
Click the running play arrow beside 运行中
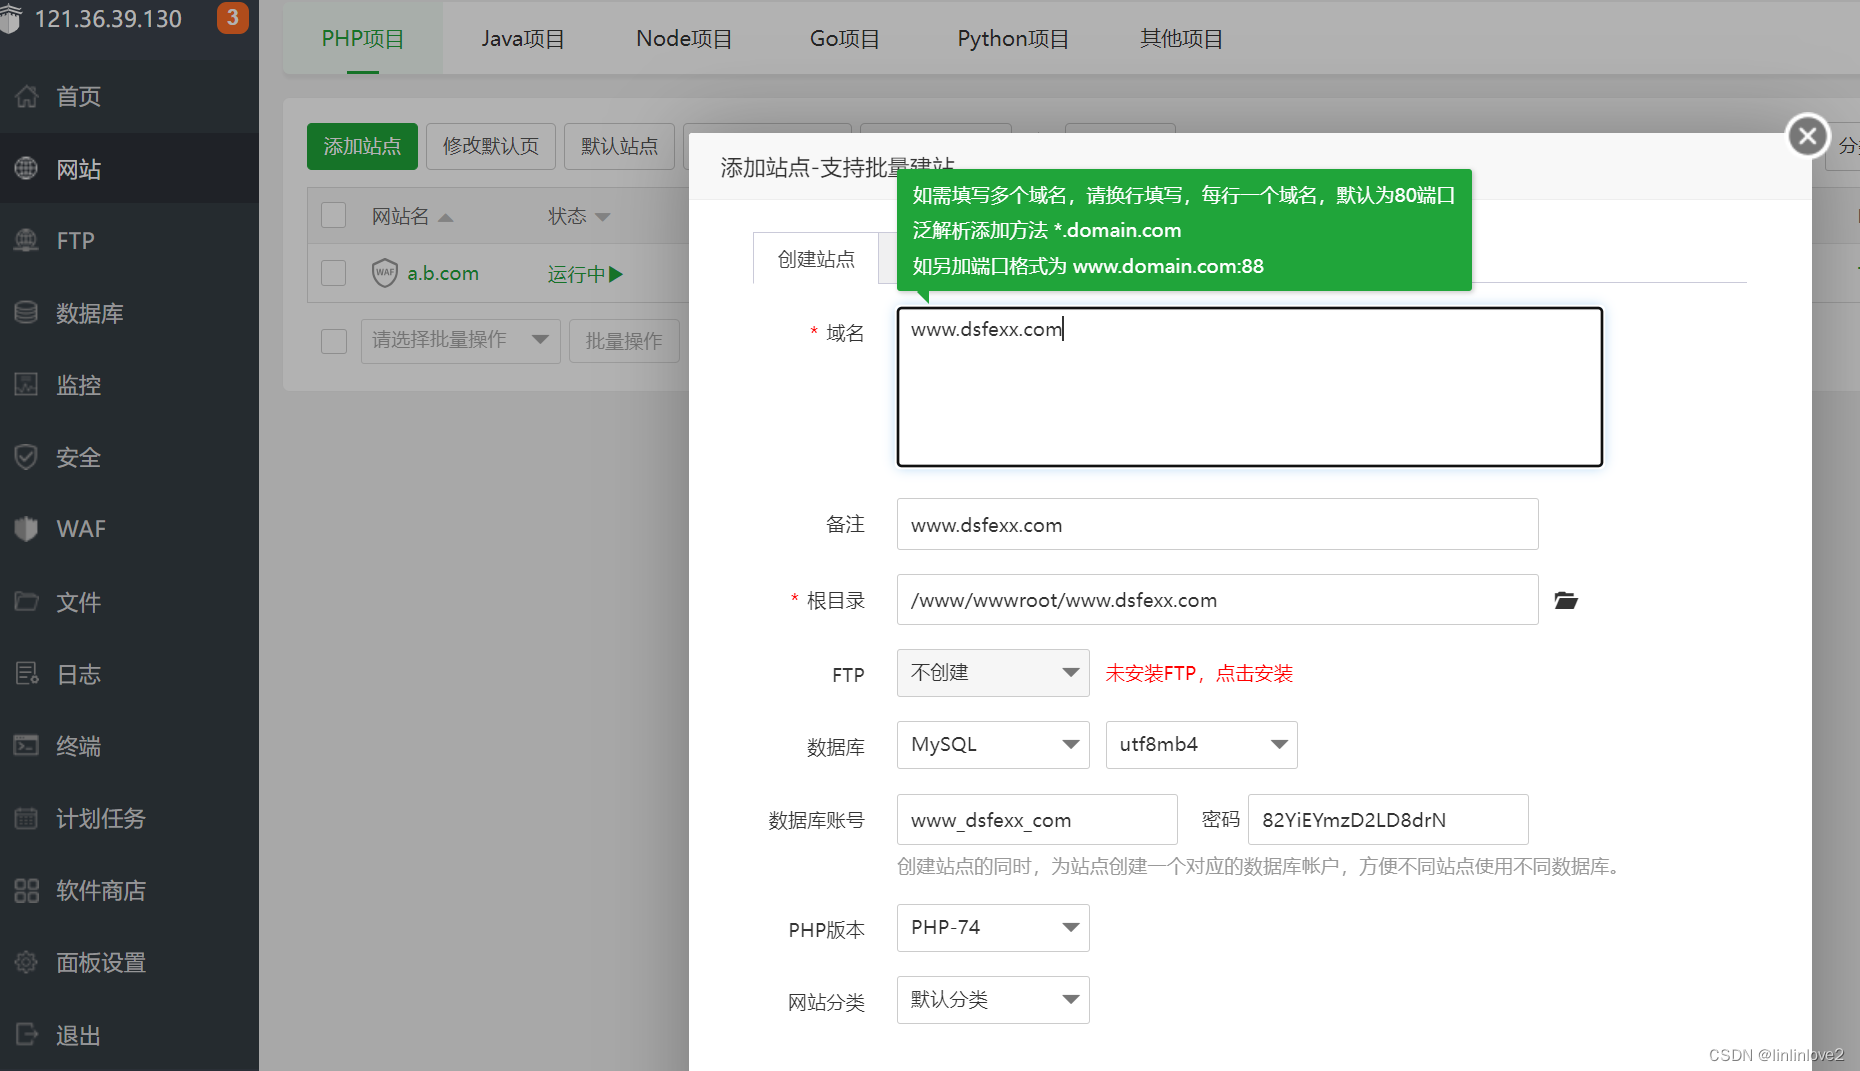(x=616, y=273)
